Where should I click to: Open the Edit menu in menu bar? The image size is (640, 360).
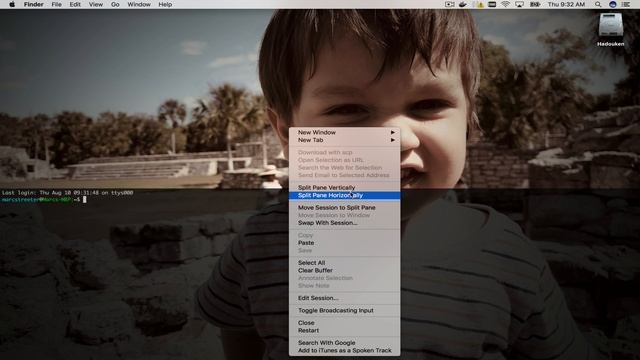pos(75,4)
